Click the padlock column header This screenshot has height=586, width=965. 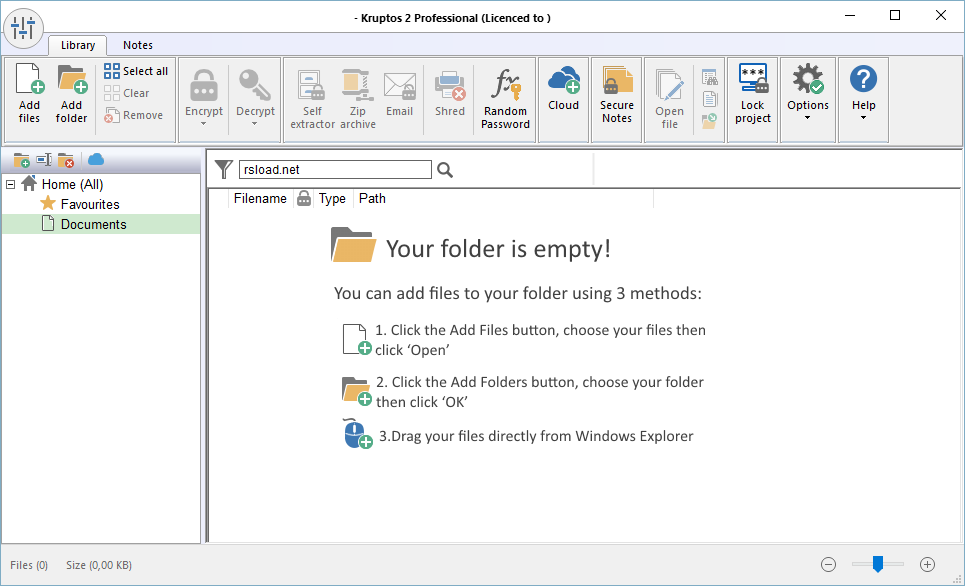click(303, 198)
